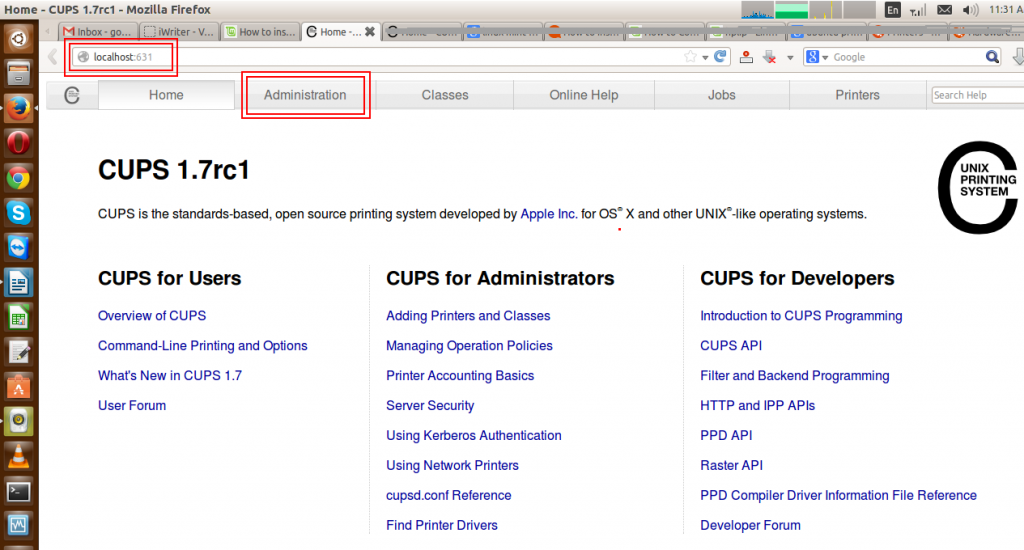Image resolution: width=1024 pixels, height=550 pixels.
Task: Open the En keyboard language indicator
Action: point(893,10)
